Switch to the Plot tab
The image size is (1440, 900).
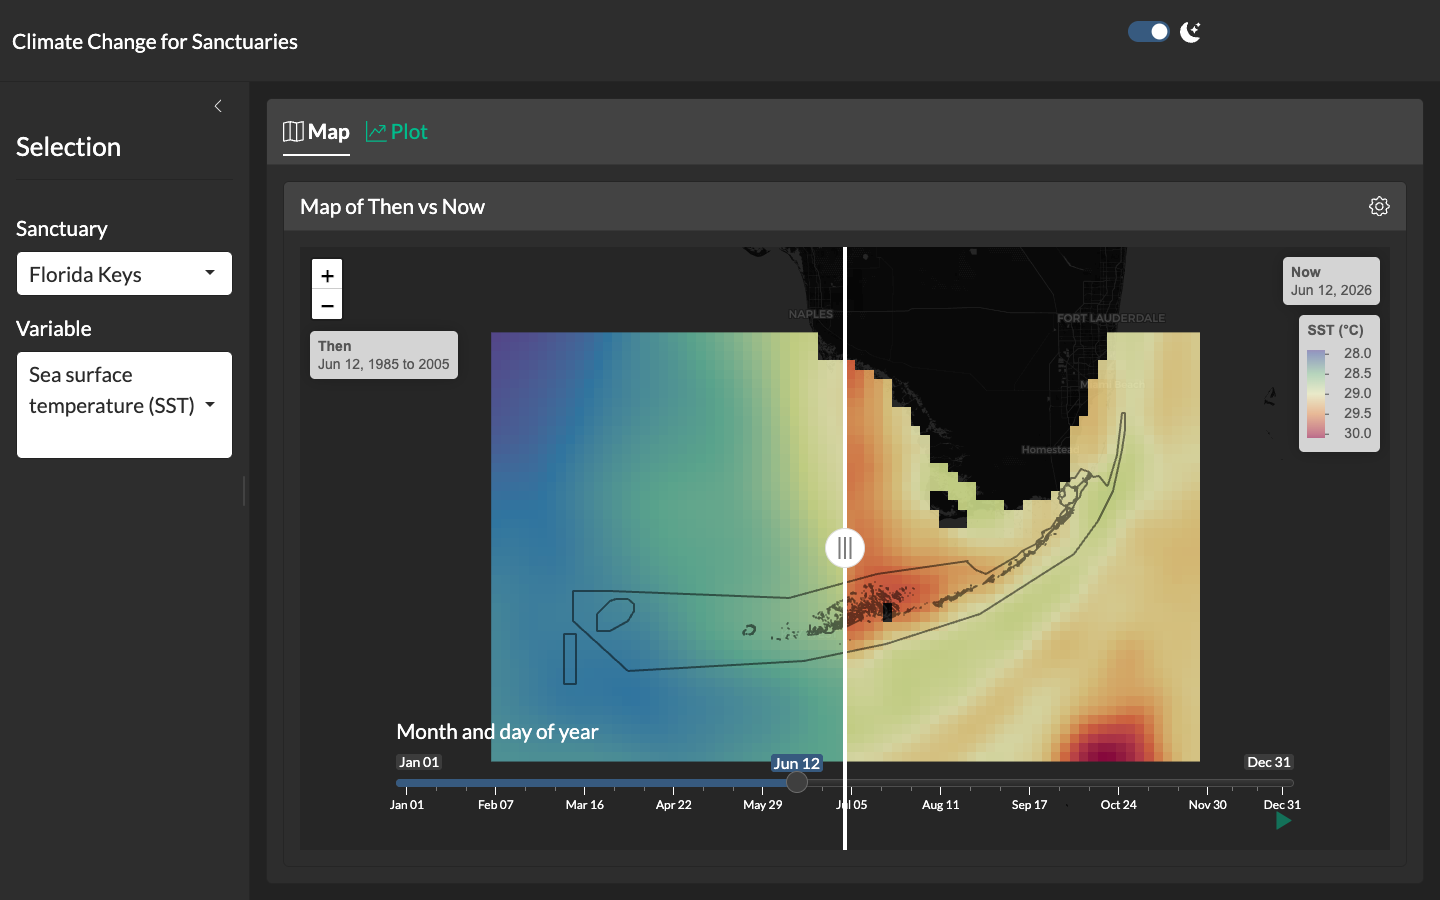(397, 132)
